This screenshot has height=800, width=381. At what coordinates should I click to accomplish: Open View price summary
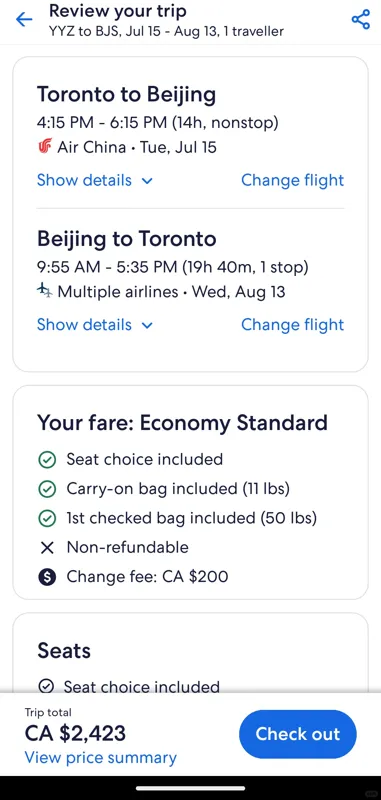tap(100, 758)
